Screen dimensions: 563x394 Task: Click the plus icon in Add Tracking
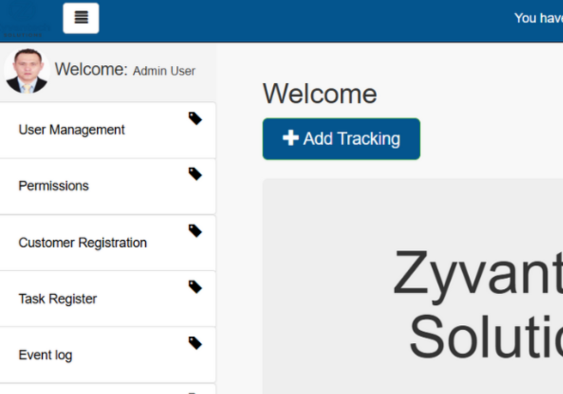point(290,138)
